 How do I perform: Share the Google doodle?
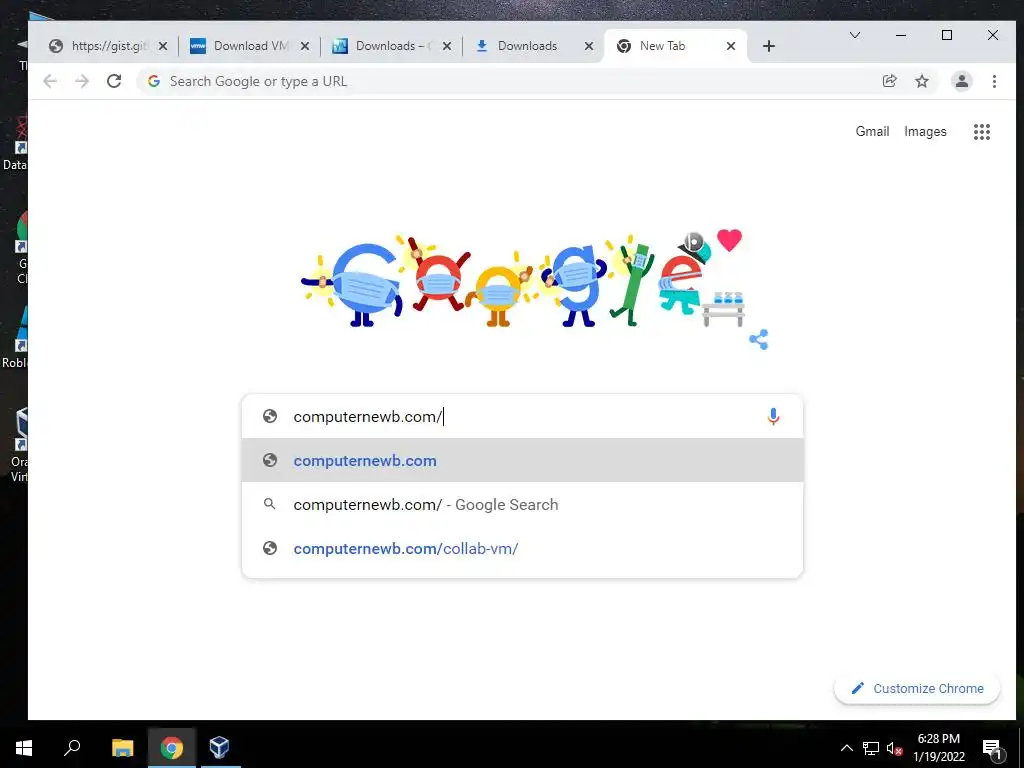pos(759,340)
